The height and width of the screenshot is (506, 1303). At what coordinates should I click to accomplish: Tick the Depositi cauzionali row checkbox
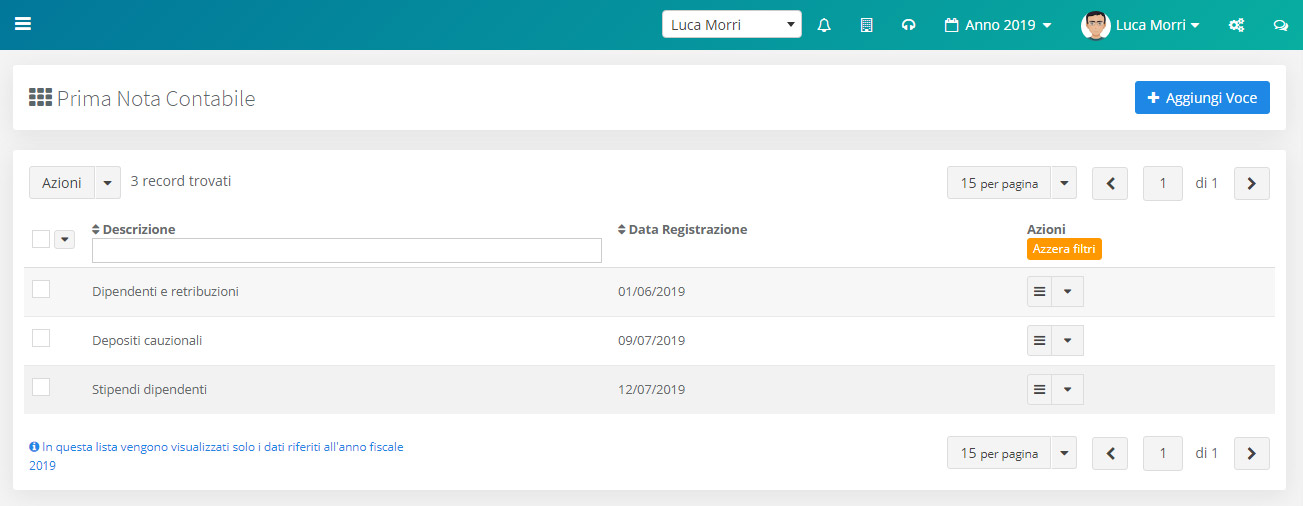pyautogui.click(x=41, y=338)
